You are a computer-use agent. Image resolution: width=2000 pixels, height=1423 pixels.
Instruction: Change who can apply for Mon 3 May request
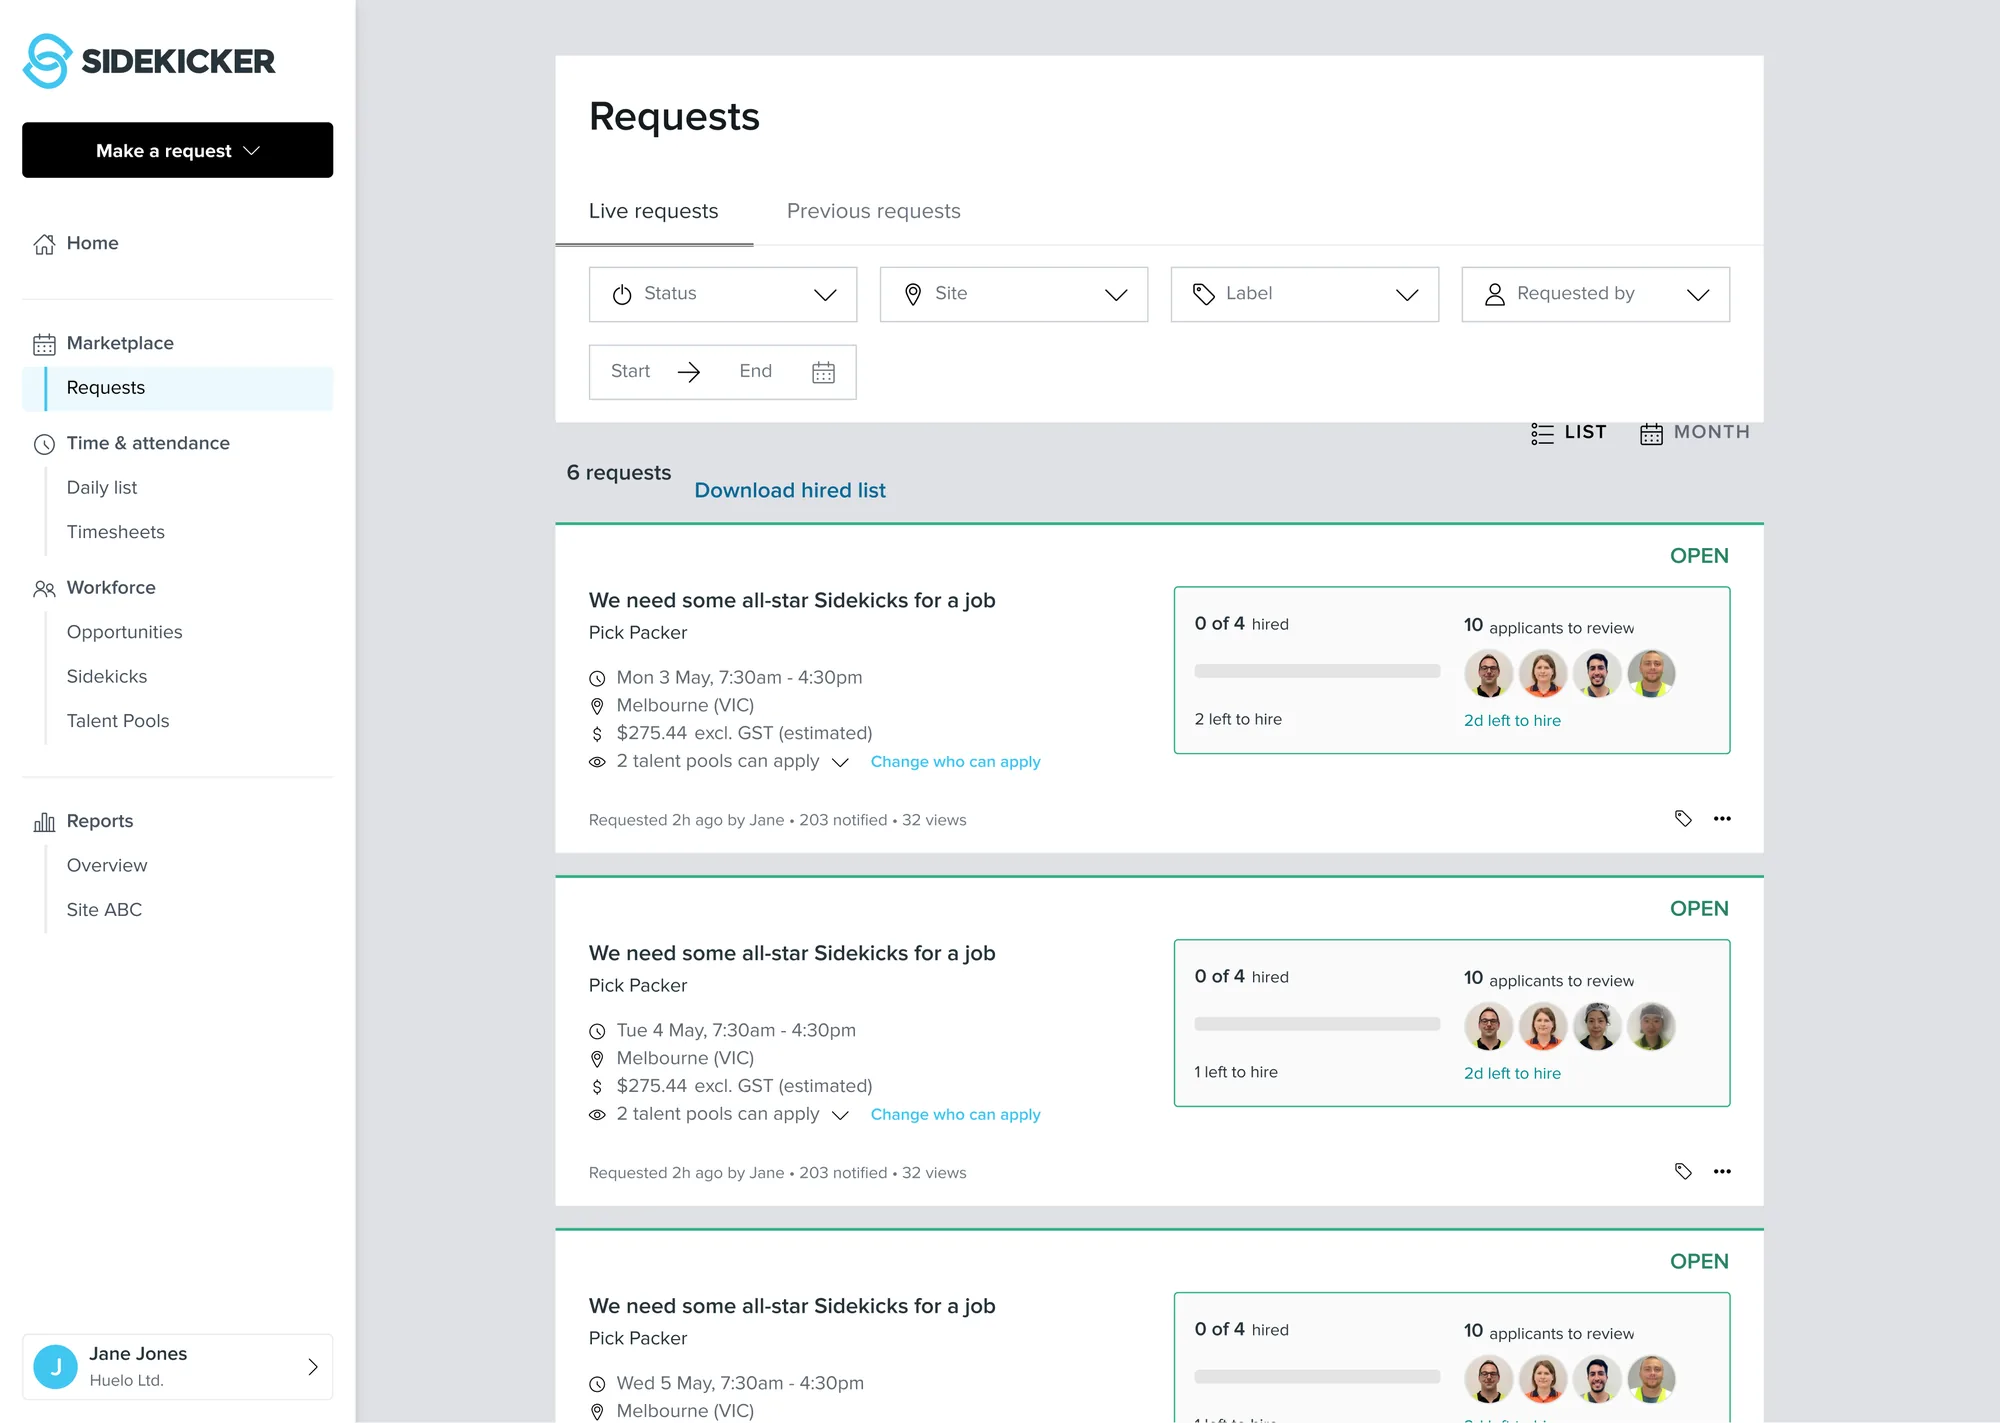click(x=955, y=762)
